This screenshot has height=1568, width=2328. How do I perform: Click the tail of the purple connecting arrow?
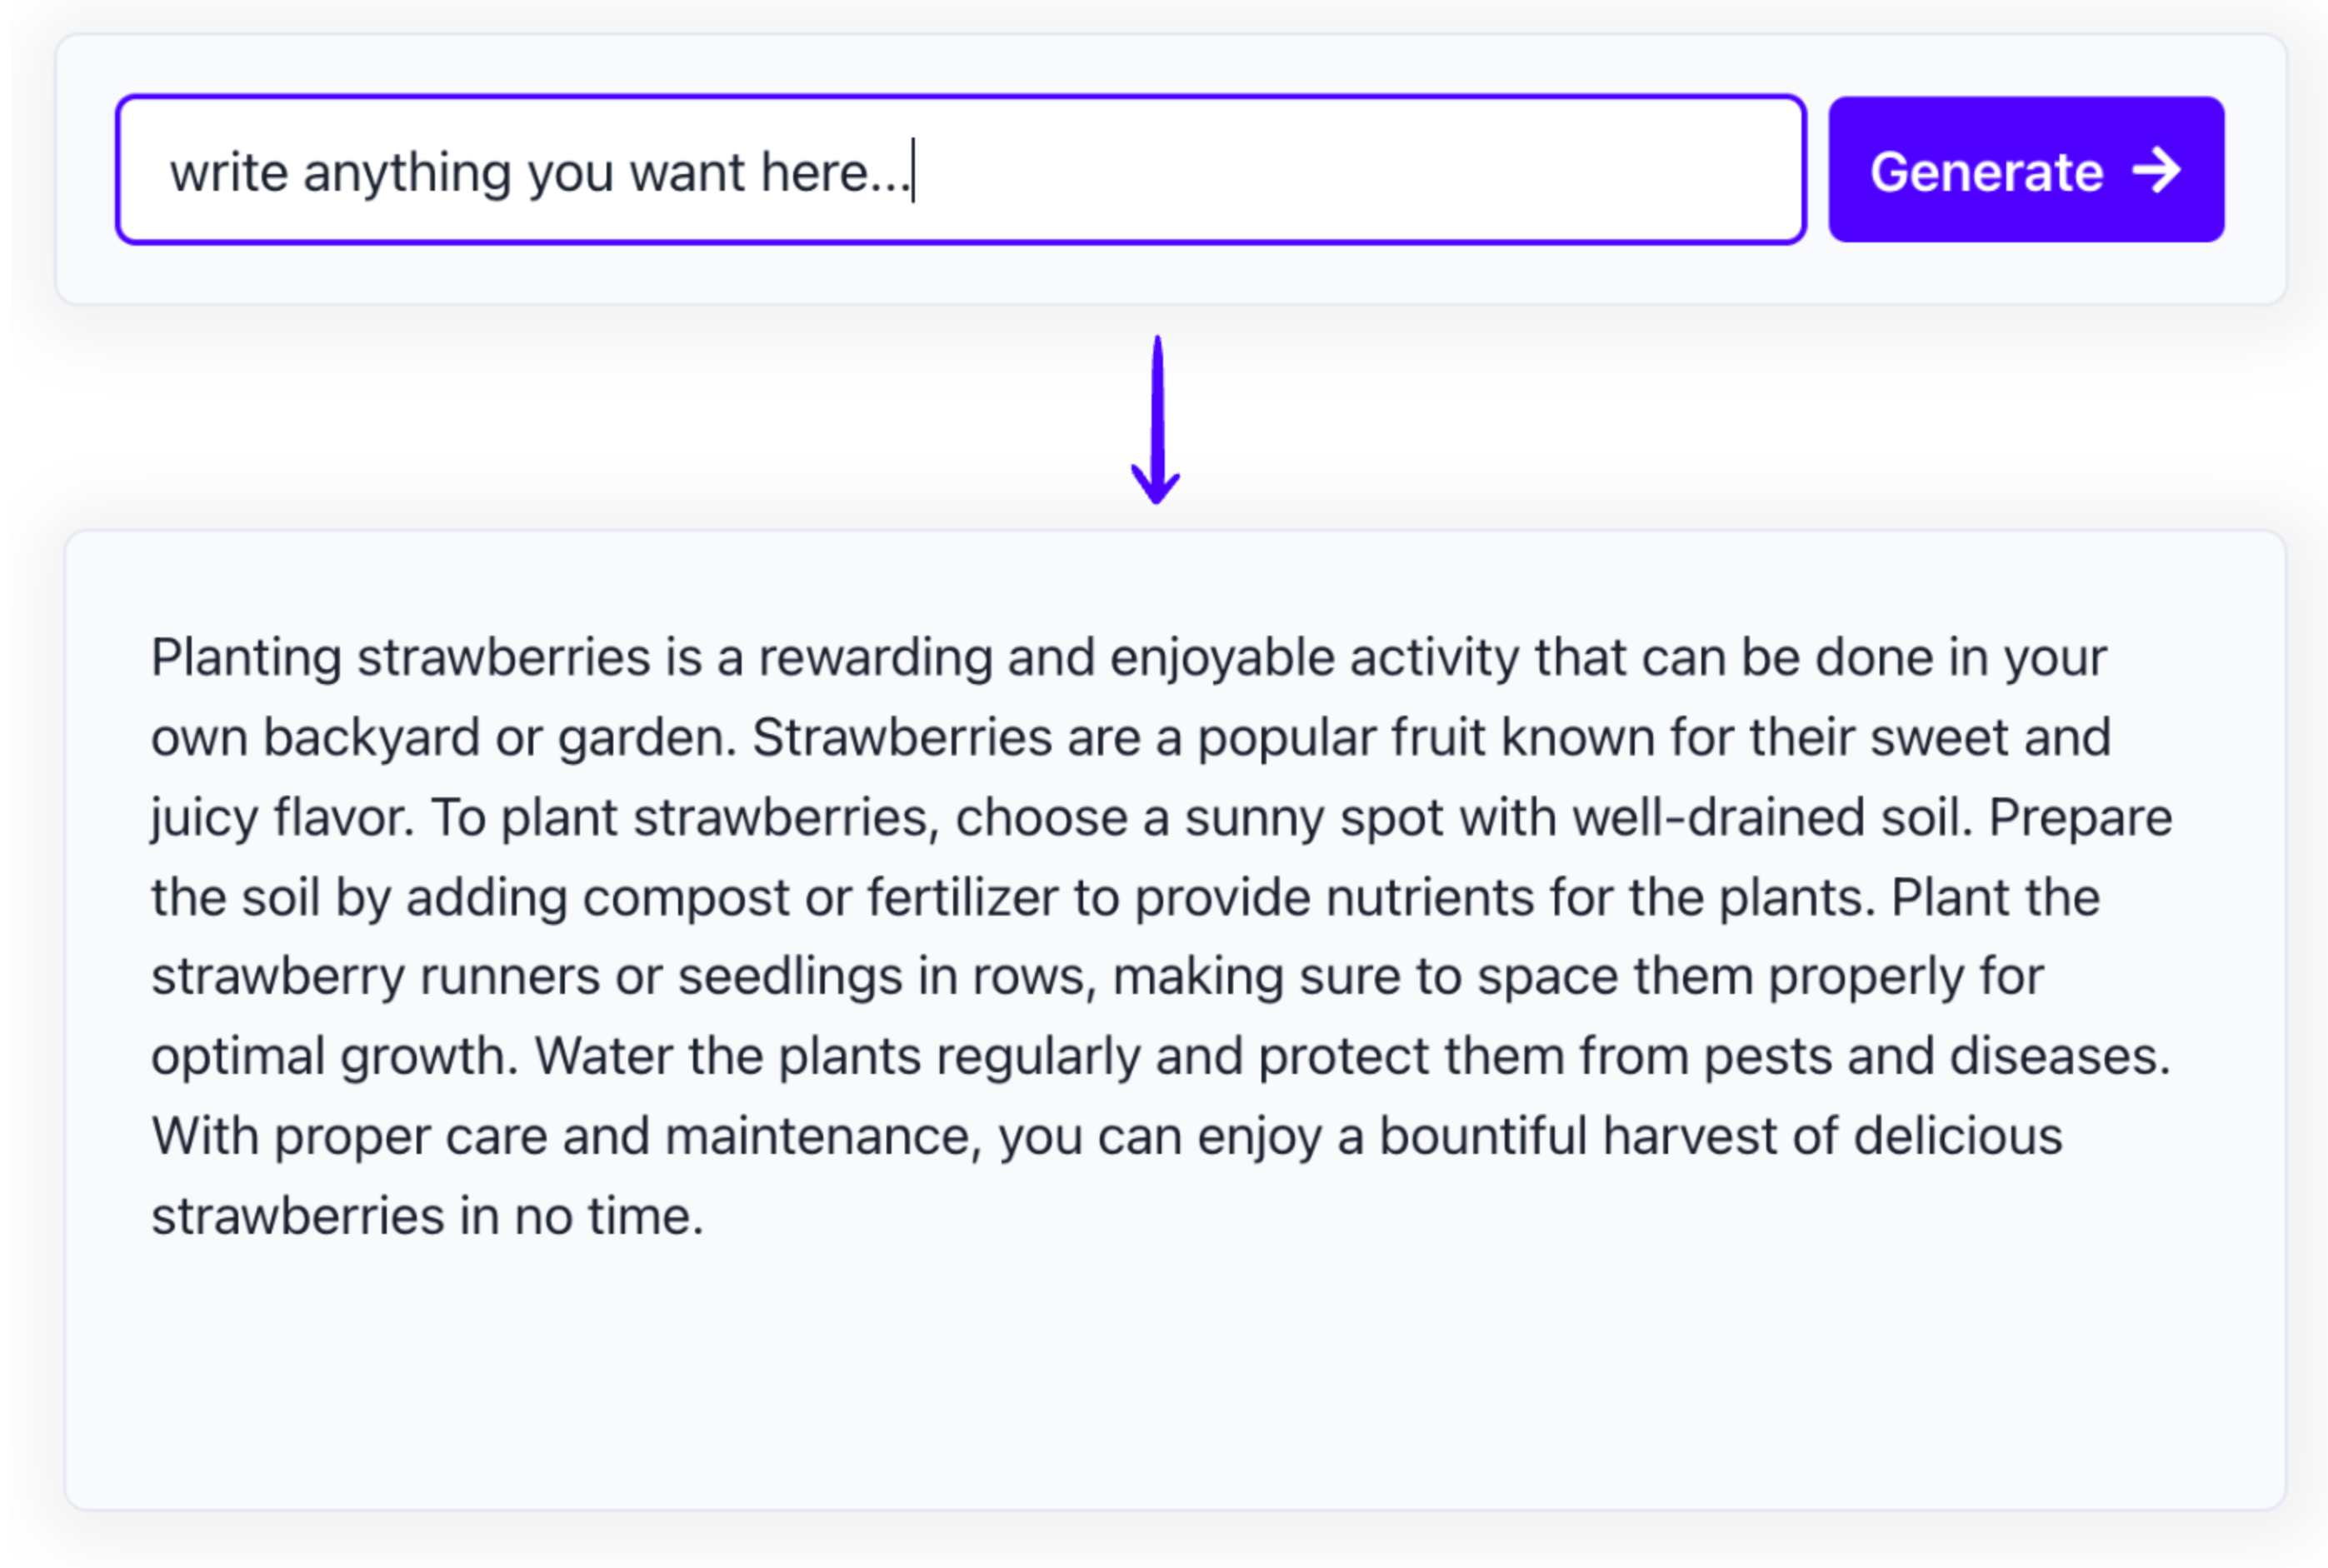pyautogui.click(x=1157, y=350)
